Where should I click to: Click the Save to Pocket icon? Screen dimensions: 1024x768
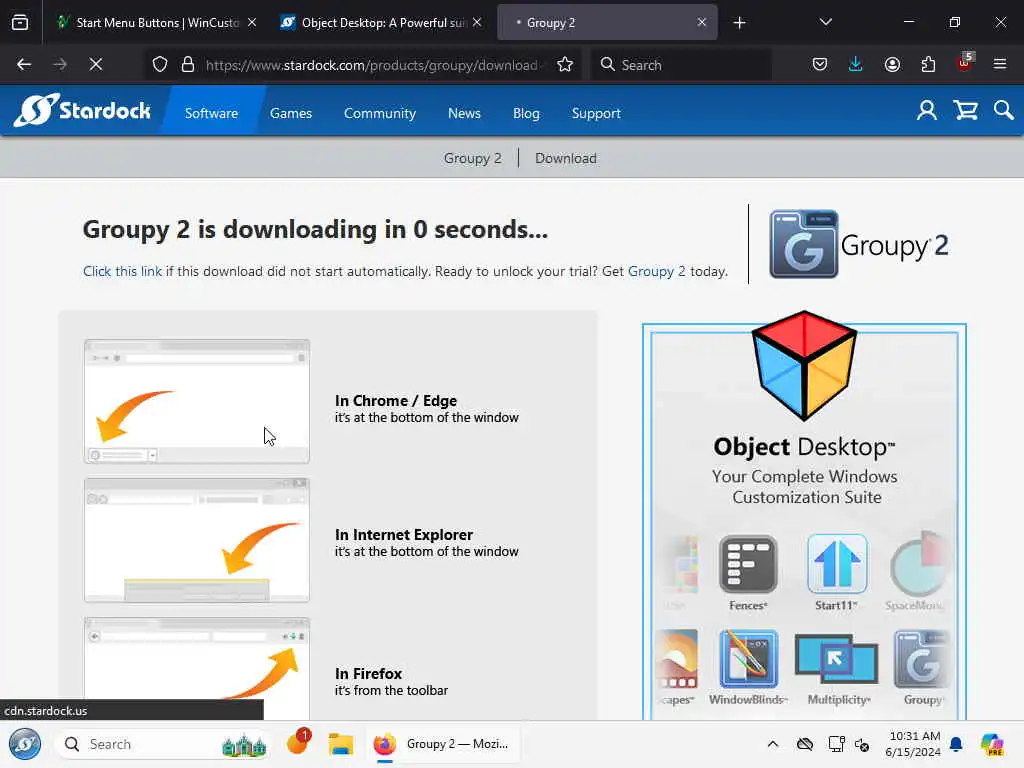(x=820, y=64)
